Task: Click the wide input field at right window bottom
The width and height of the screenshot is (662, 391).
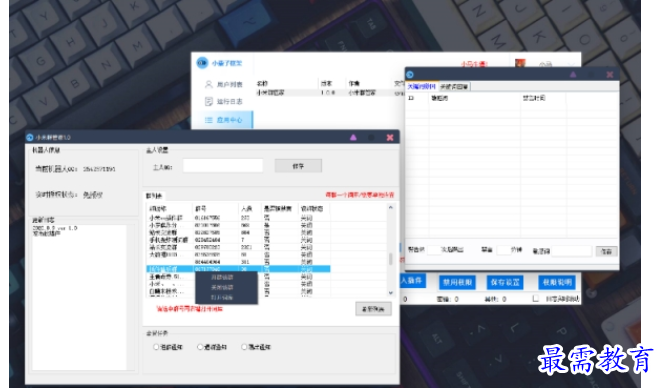Action: 572,251
